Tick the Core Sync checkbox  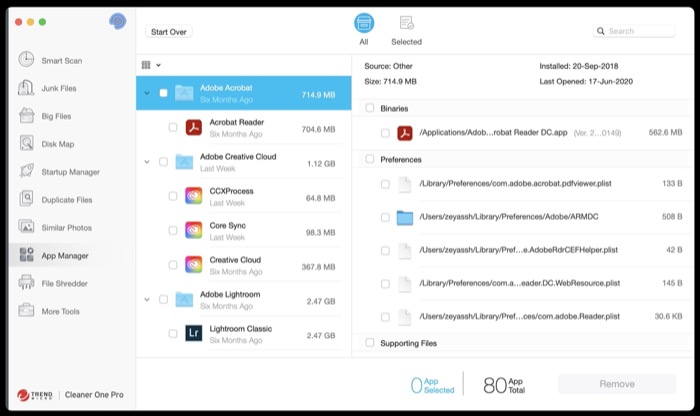click(173, 231)
